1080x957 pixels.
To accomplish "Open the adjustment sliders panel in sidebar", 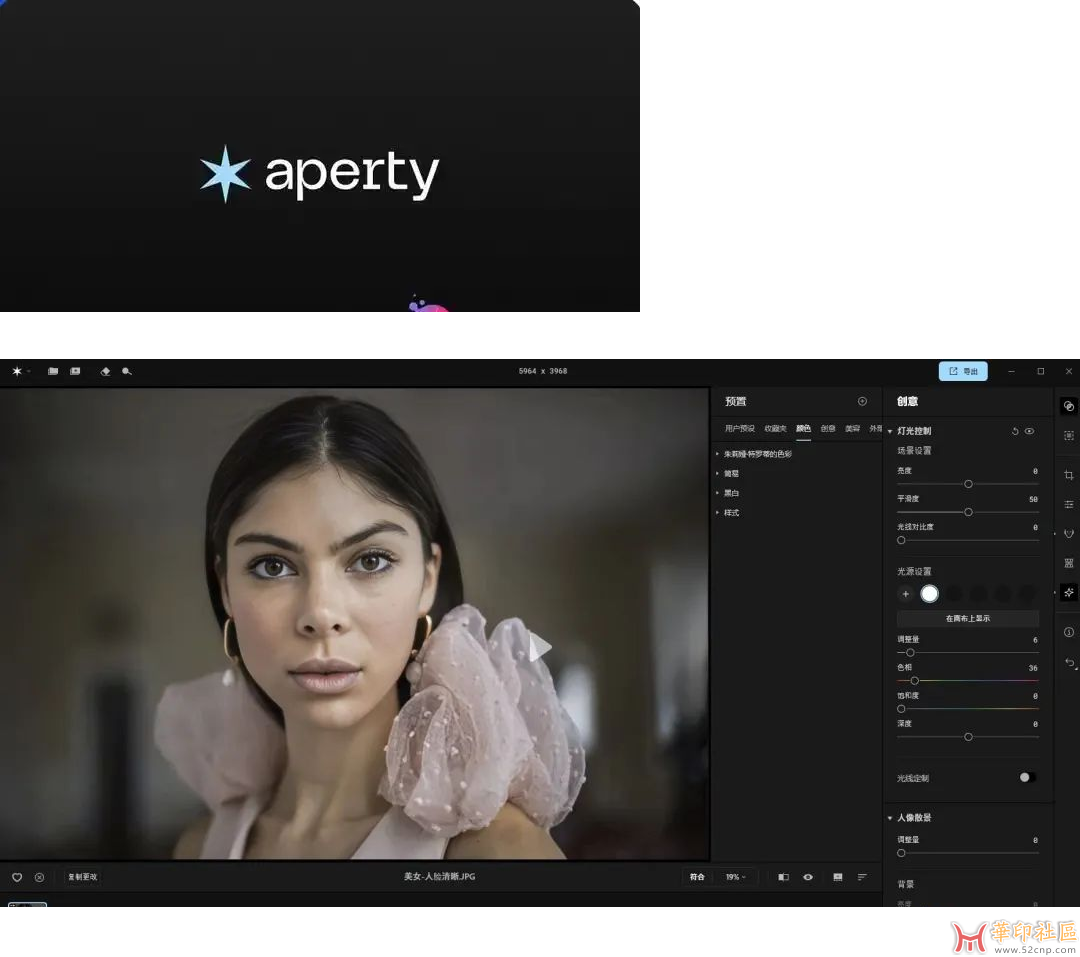I will (x=1068, y=504).
